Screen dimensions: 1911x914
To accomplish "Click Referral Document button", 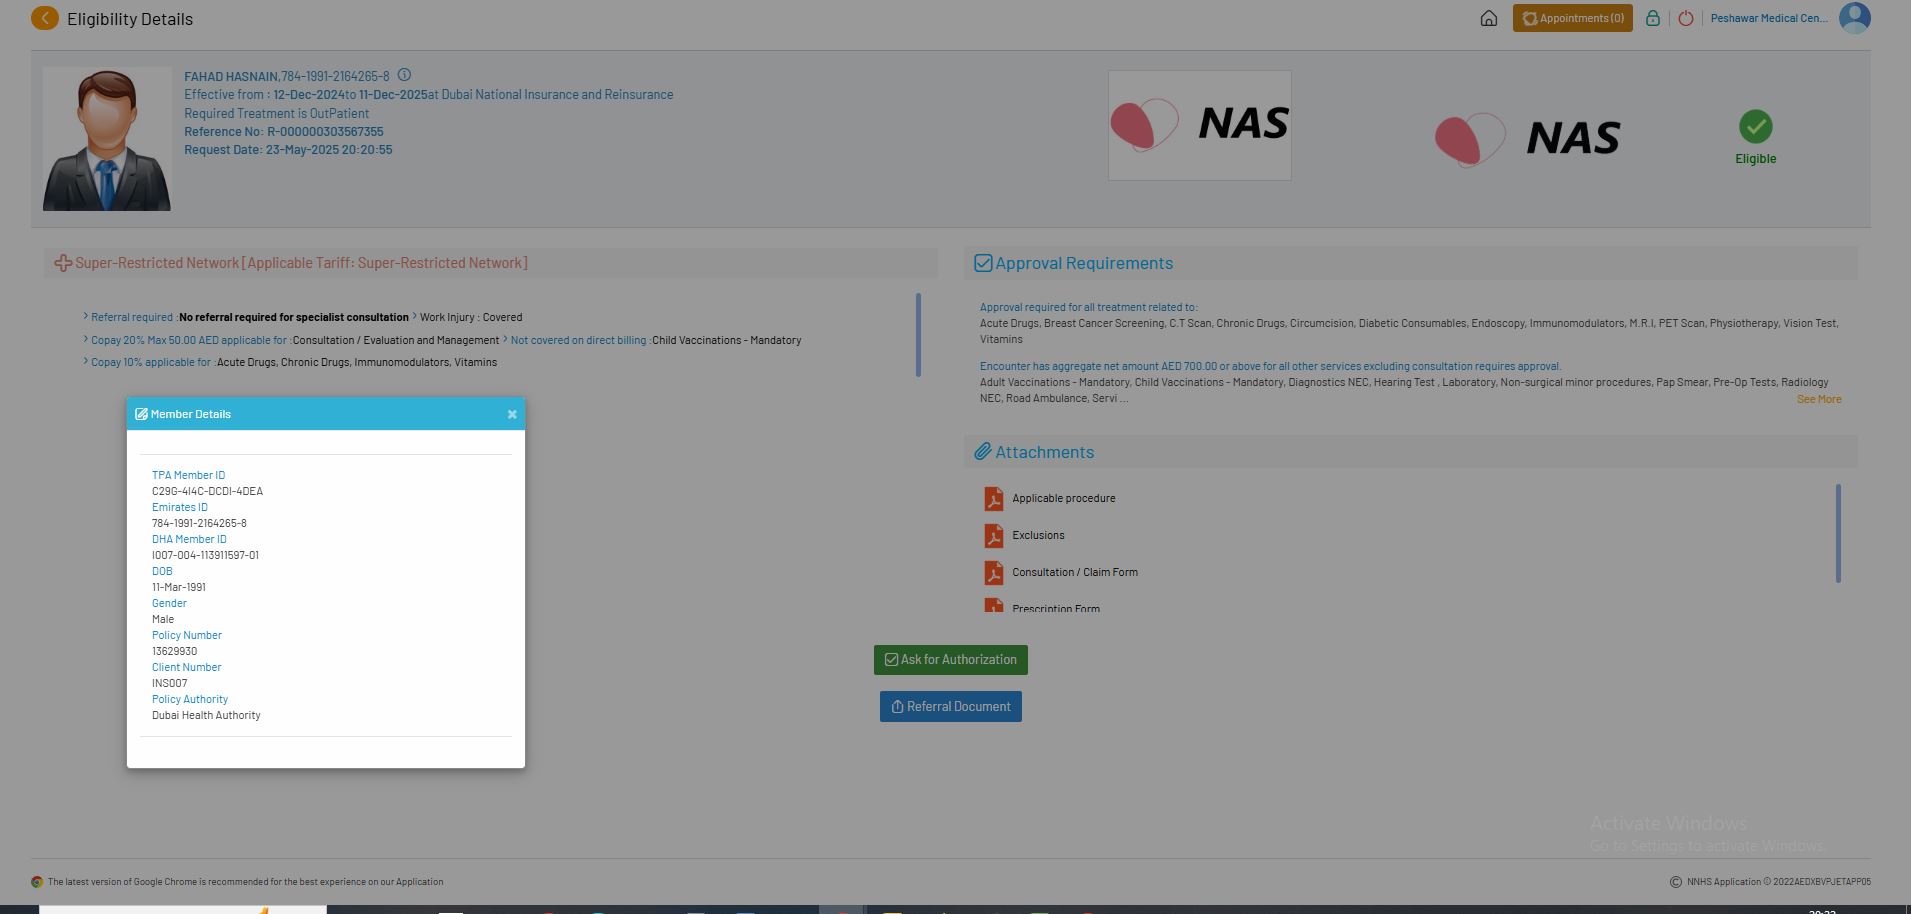I will (950, 706).
